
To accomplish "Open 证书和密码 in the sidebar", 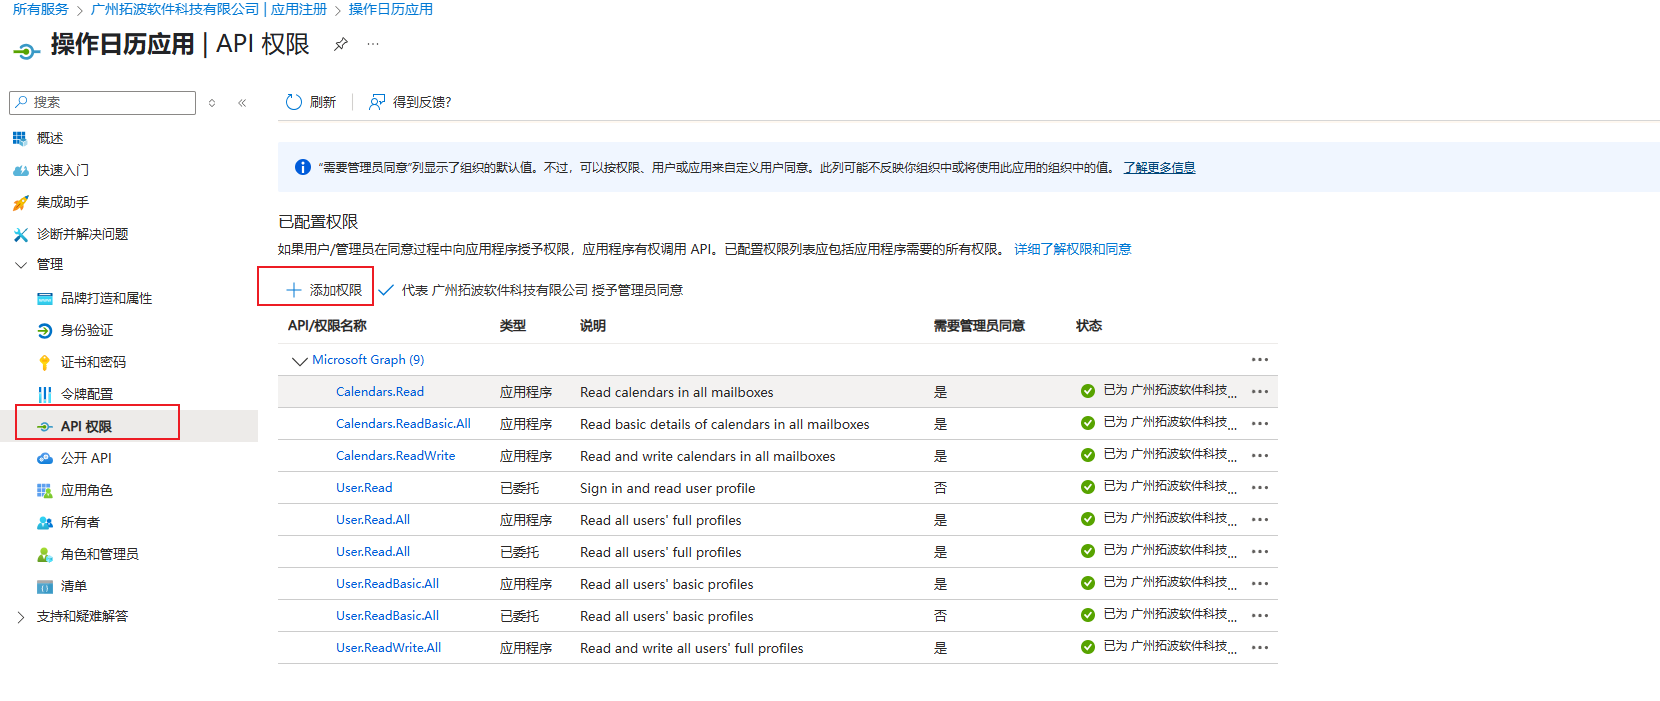I will click(93, 362).
